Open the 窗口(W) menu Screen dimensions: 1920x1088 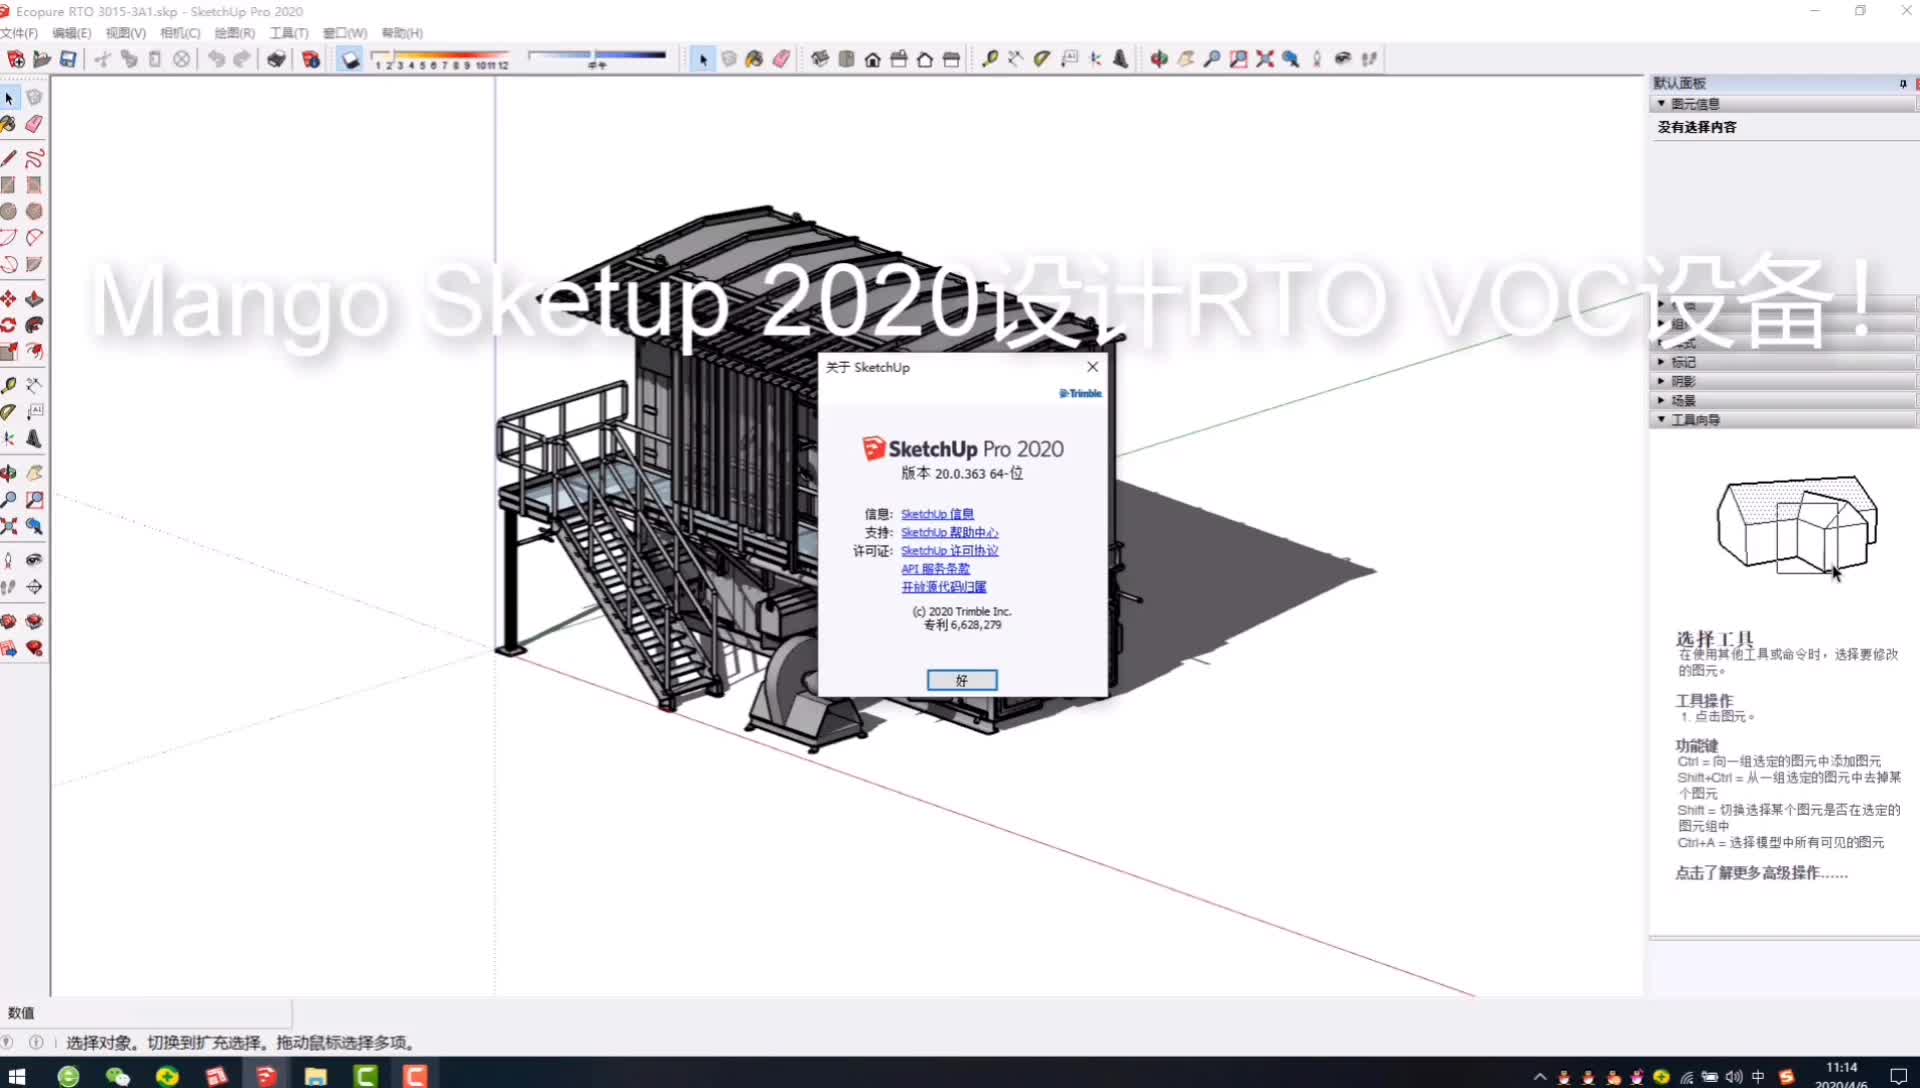point(343,33)
